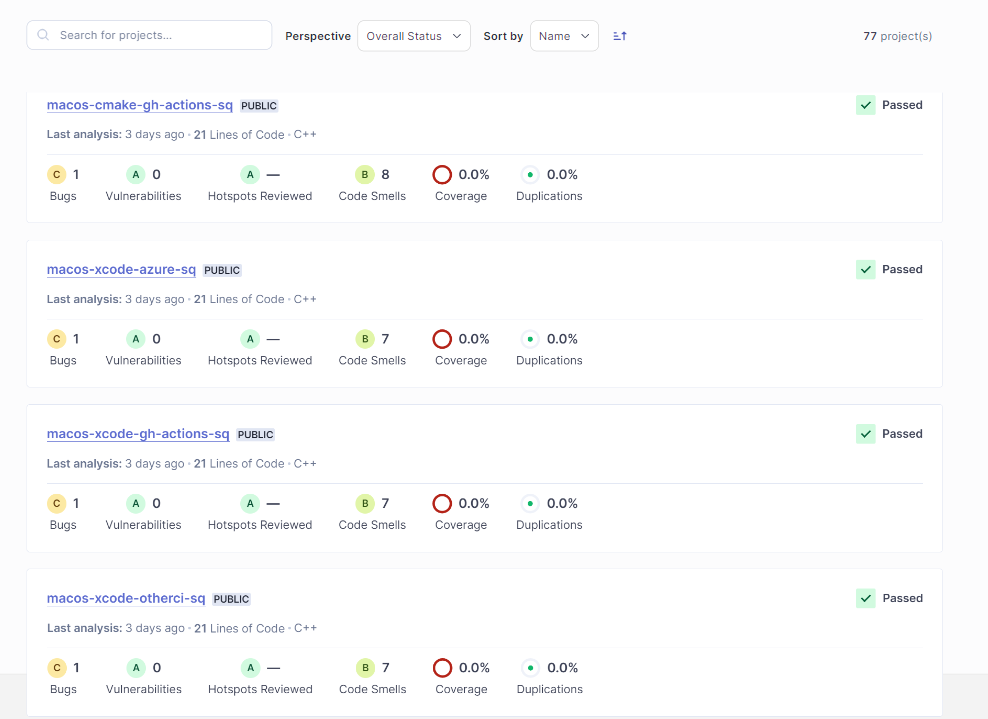Click Coverage ring icon for macos-cmake-gh-actions-sq
The height and width of the screenshot is (719, 988).
click(x=442, y=175)
